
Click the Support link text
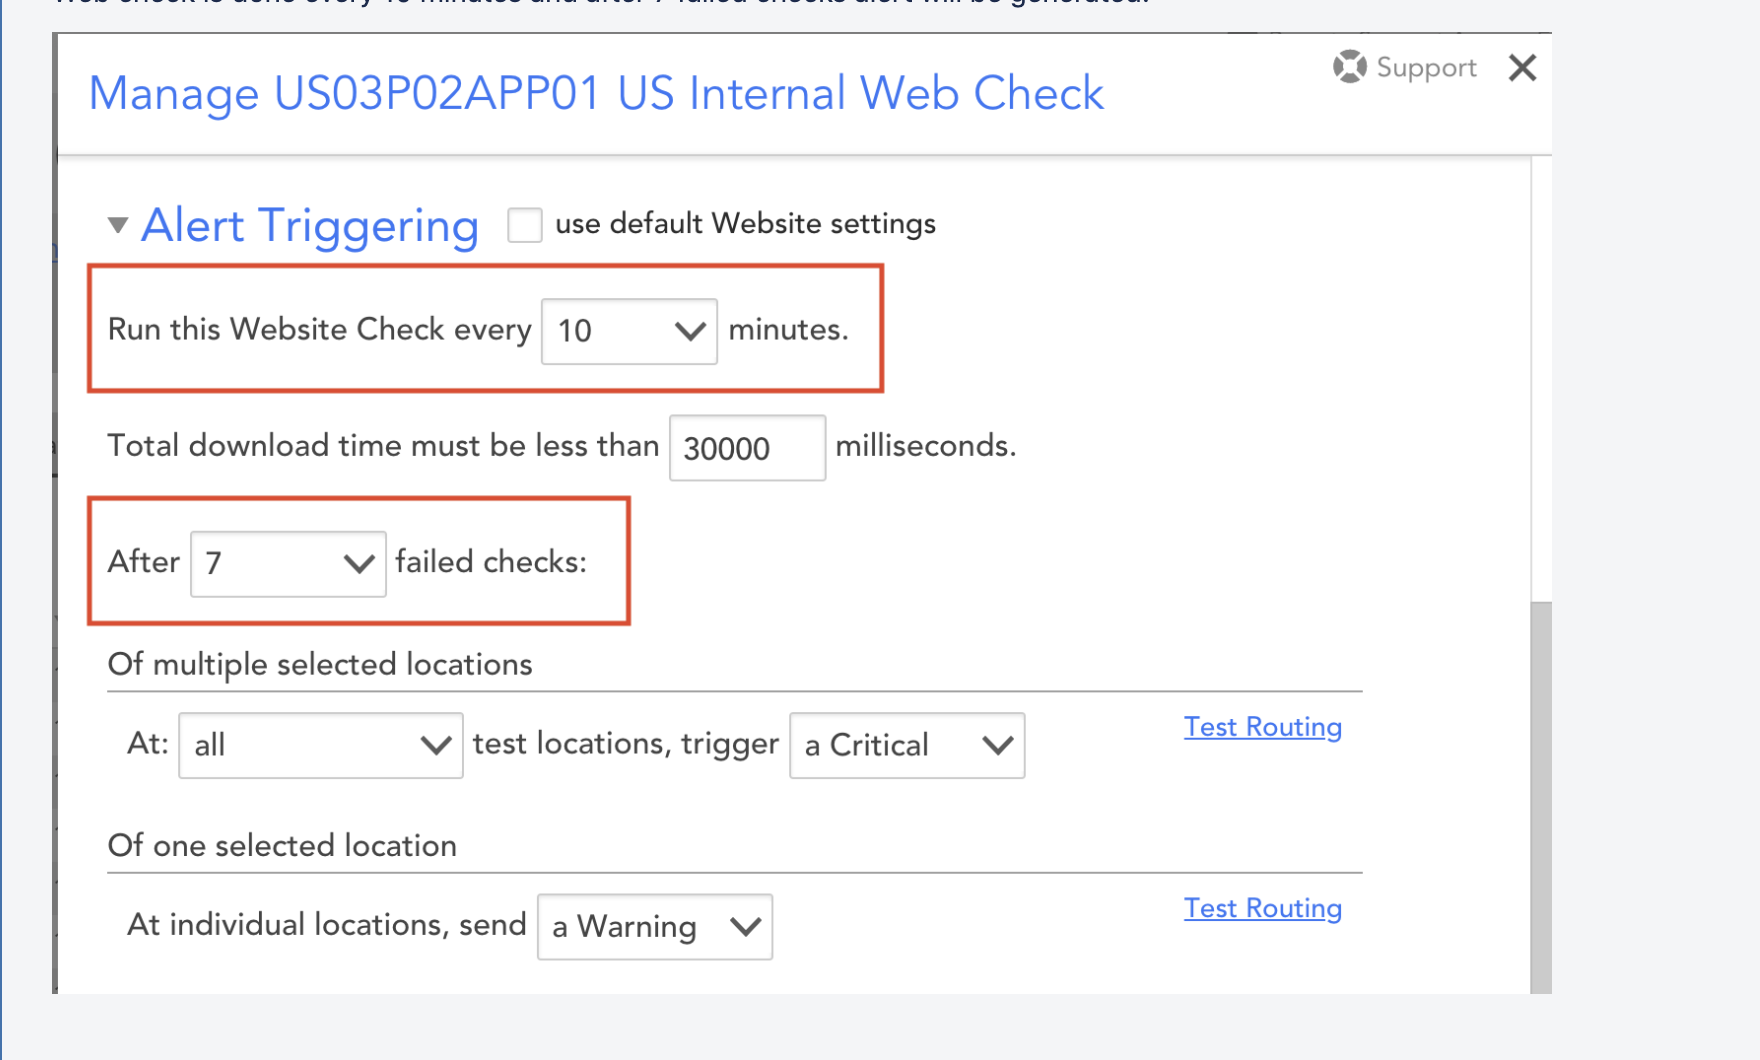[x=1426, y=68]
